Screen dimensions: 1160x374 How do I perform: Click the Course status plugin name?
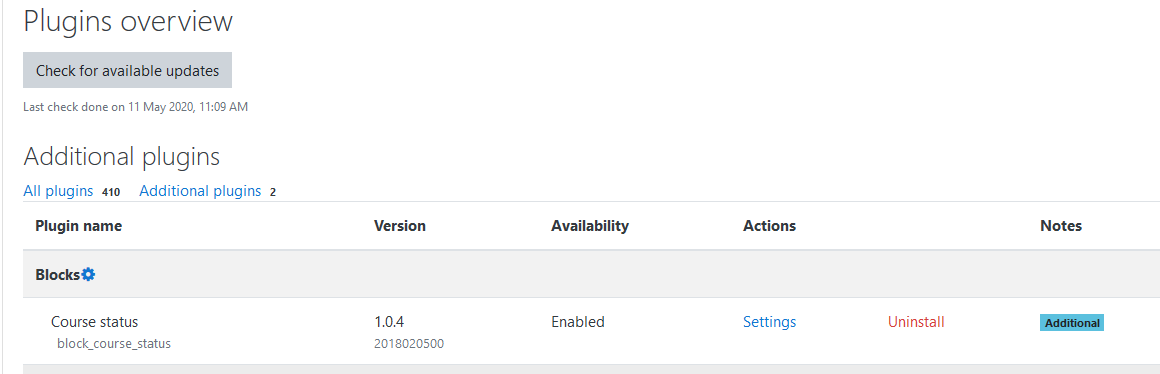pos(95,322)
